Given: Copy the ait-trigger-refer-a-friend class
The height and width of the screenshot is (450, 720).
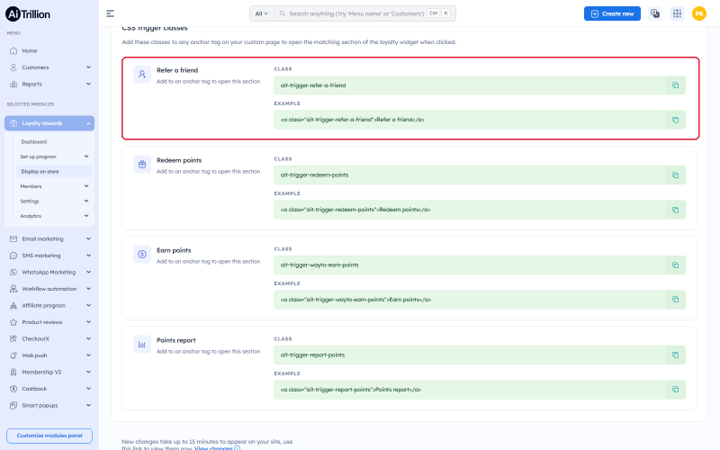Looking at the screenshot, I should pos(675,85).
